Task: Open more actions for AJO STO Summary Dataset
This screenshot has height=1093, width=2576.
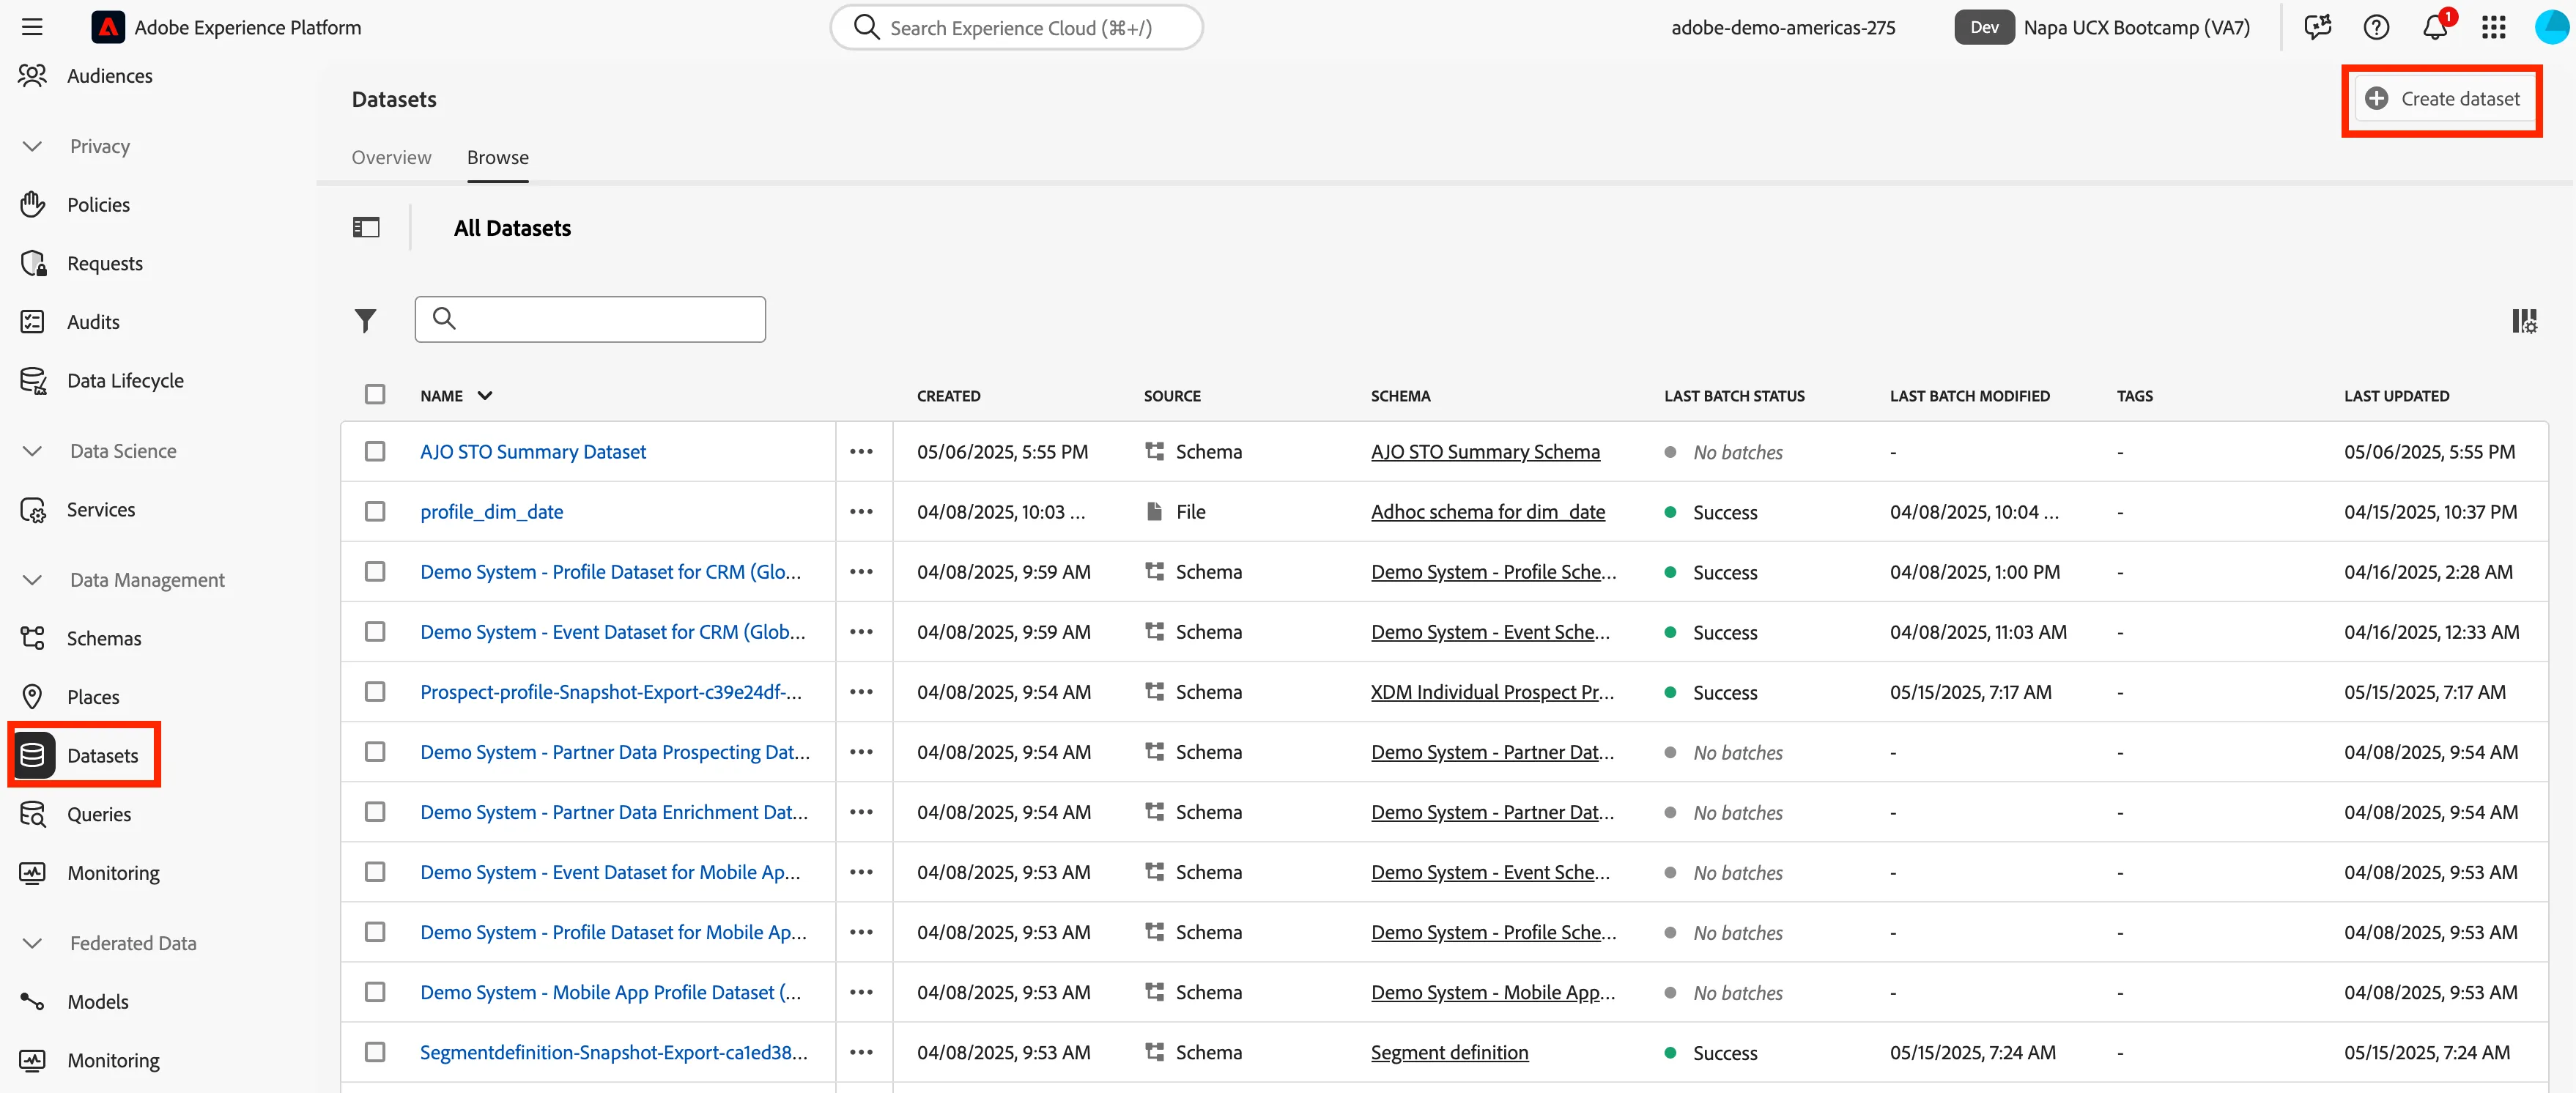Action: 861,452
